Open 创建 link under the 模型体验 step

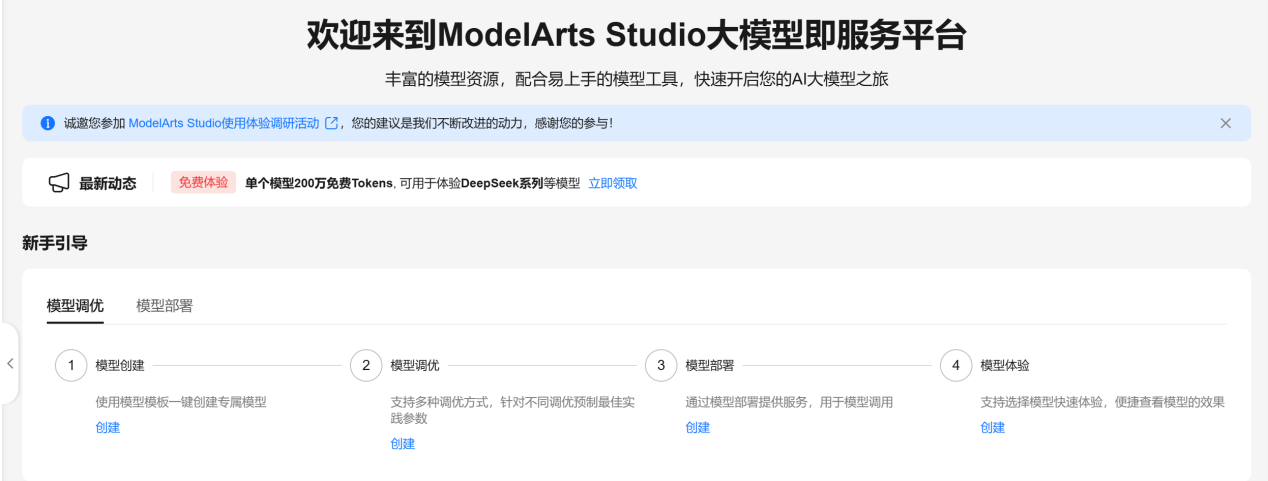point(993,427)
